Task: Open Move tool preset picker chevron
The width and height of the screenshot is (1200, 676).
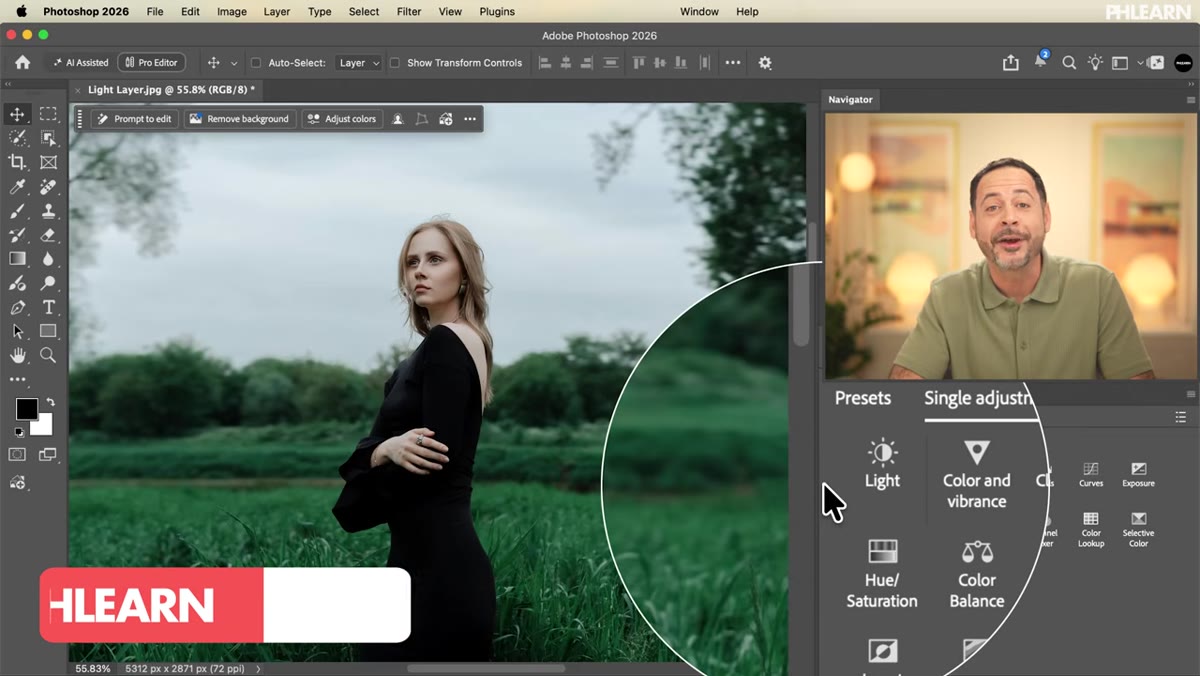Action: (234, 63)
